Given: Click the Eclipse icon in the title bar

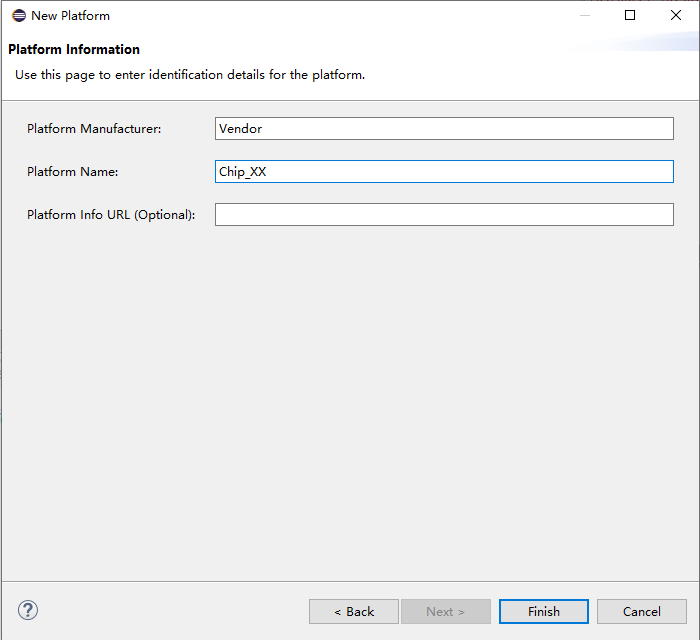Looking at the screenshot, I should tap(19, 16).
